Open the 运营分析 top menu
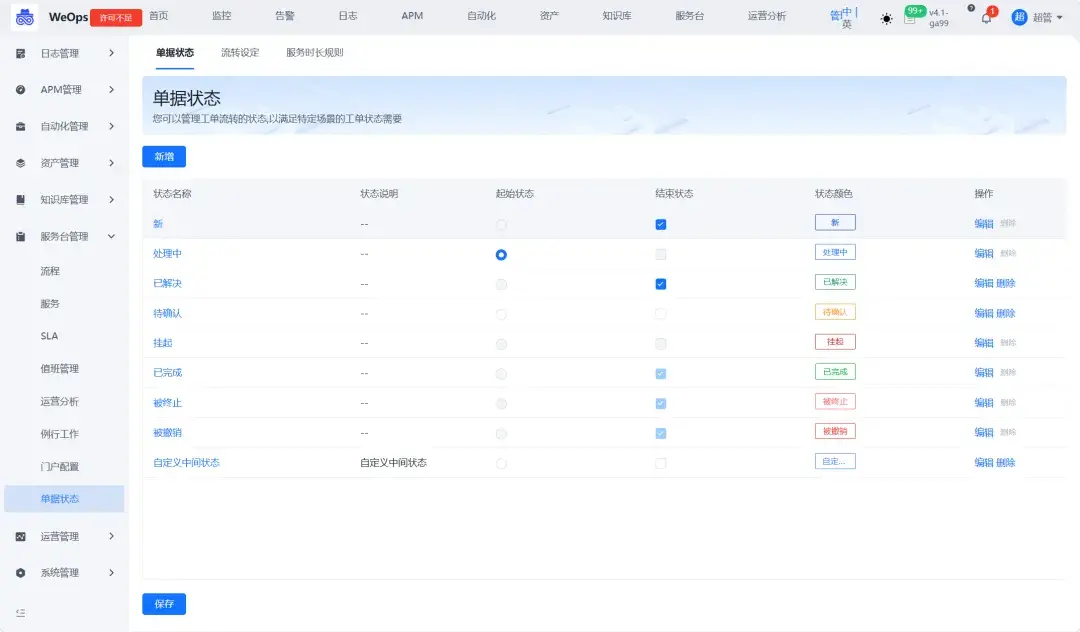 tap(767, 16)
